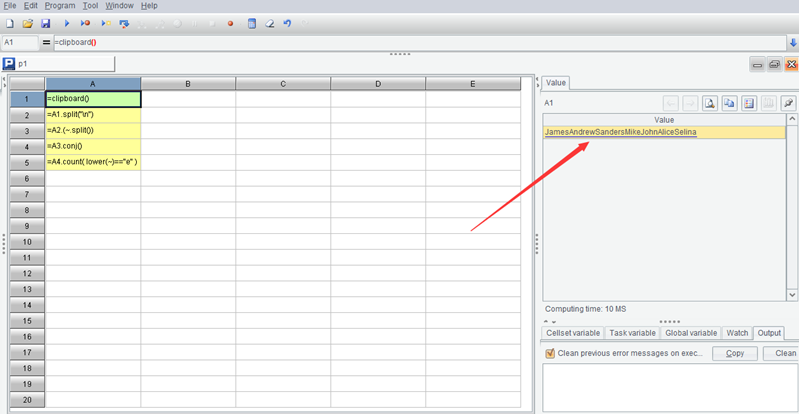Uncheck Clean previous error messages checkbox
The image size is (799, 414).
[x=550, y=353]
